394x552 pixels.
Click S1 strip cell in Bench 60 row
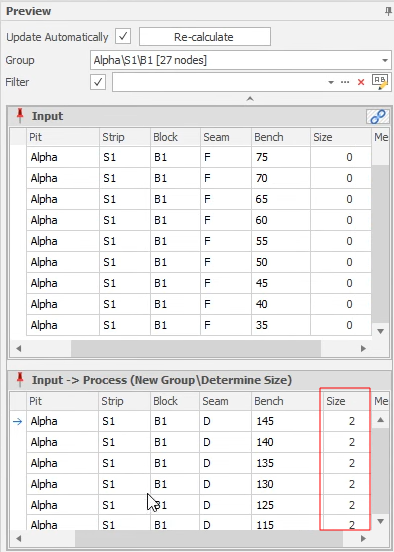click(125, 220)
